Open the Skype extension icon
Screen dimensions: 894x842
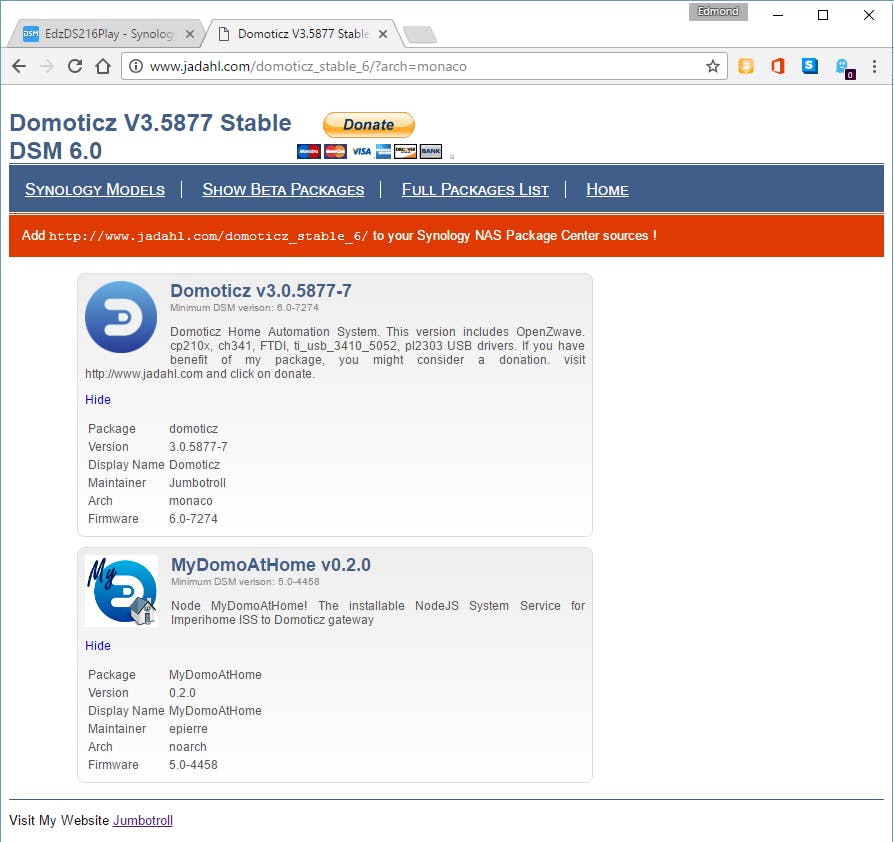pos(810,66)
